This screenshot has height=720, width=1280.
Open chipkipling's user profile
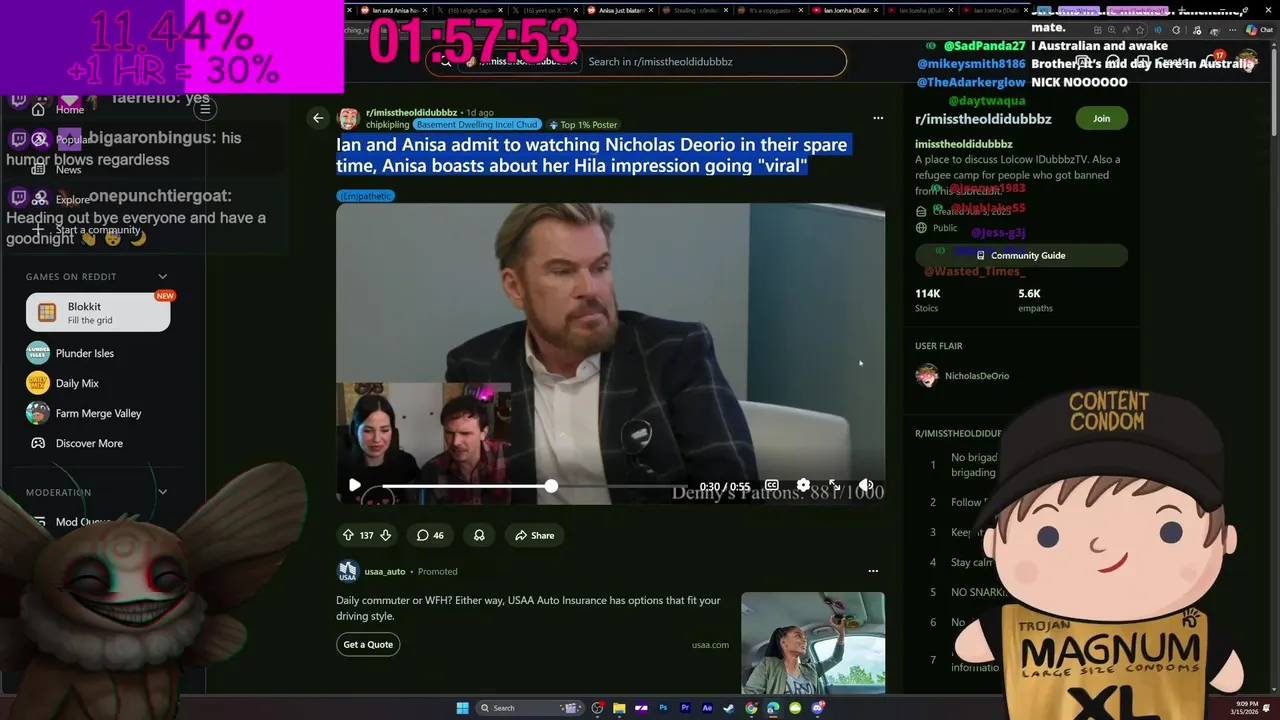(387, 125)
